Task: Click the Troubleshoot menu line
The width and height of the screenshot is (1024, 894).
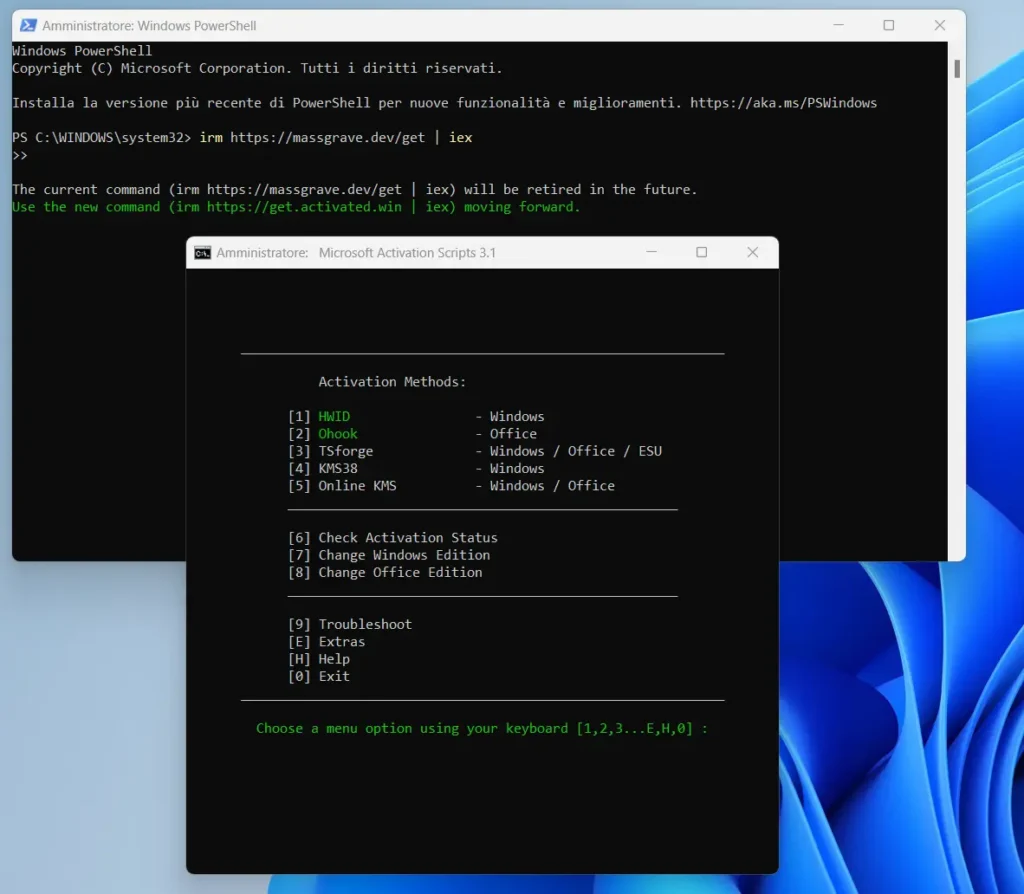Action: pos(350,624)
